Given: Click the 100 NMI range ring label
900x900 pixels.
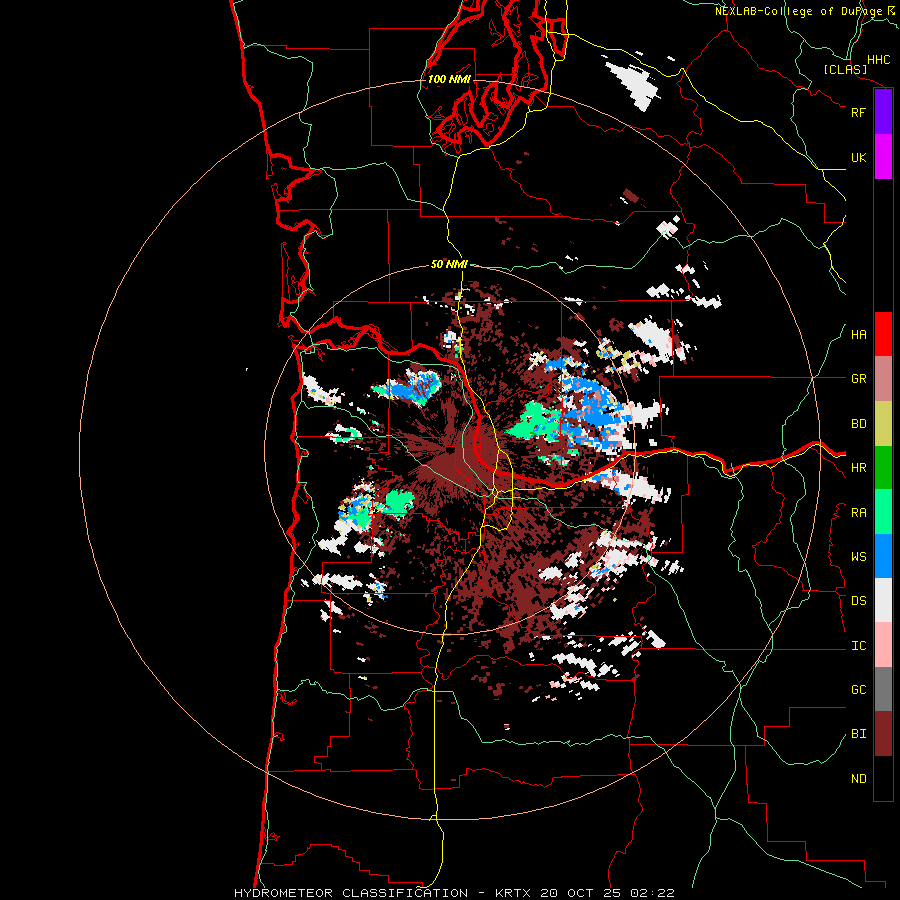Looking at the screenshot, I should [449, 79].
